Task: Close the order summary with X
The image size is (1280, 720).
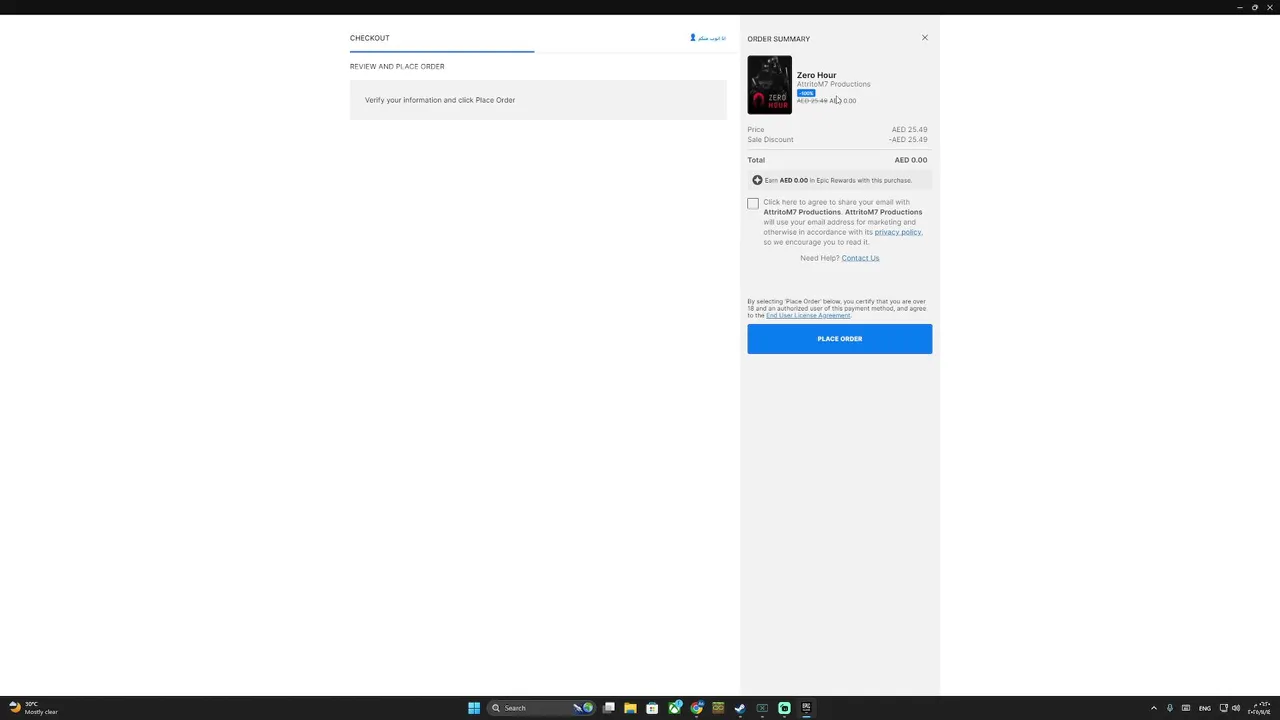Action: [925, 38]
